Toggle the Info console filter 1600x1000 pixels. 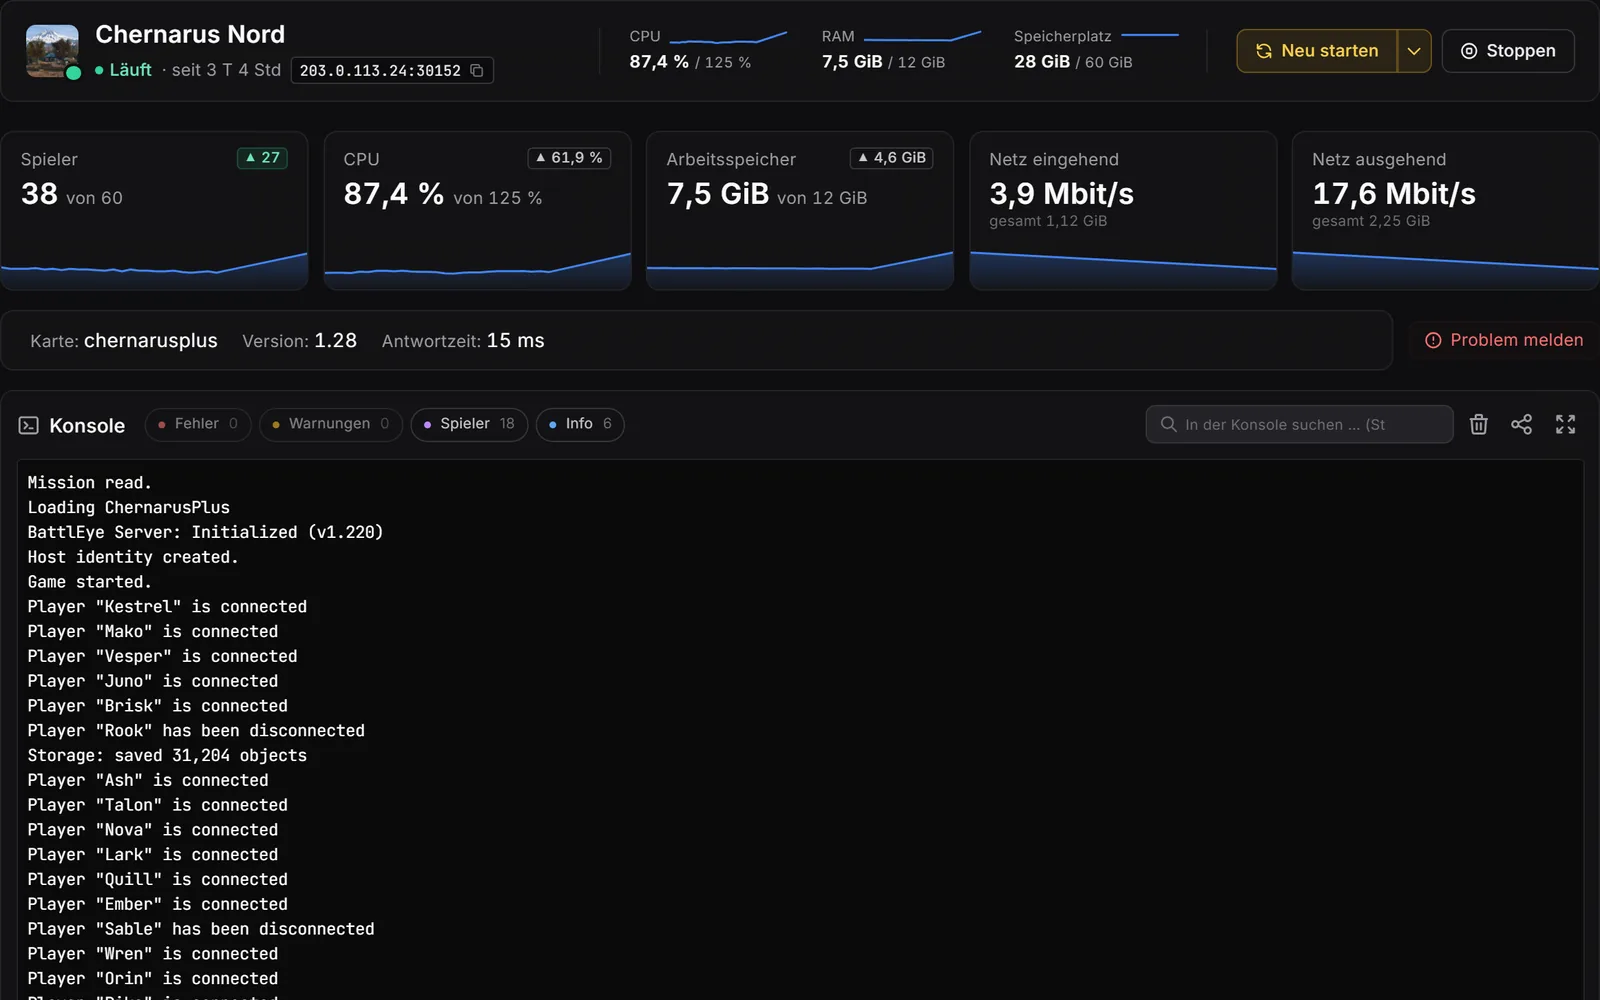[580, 424]
